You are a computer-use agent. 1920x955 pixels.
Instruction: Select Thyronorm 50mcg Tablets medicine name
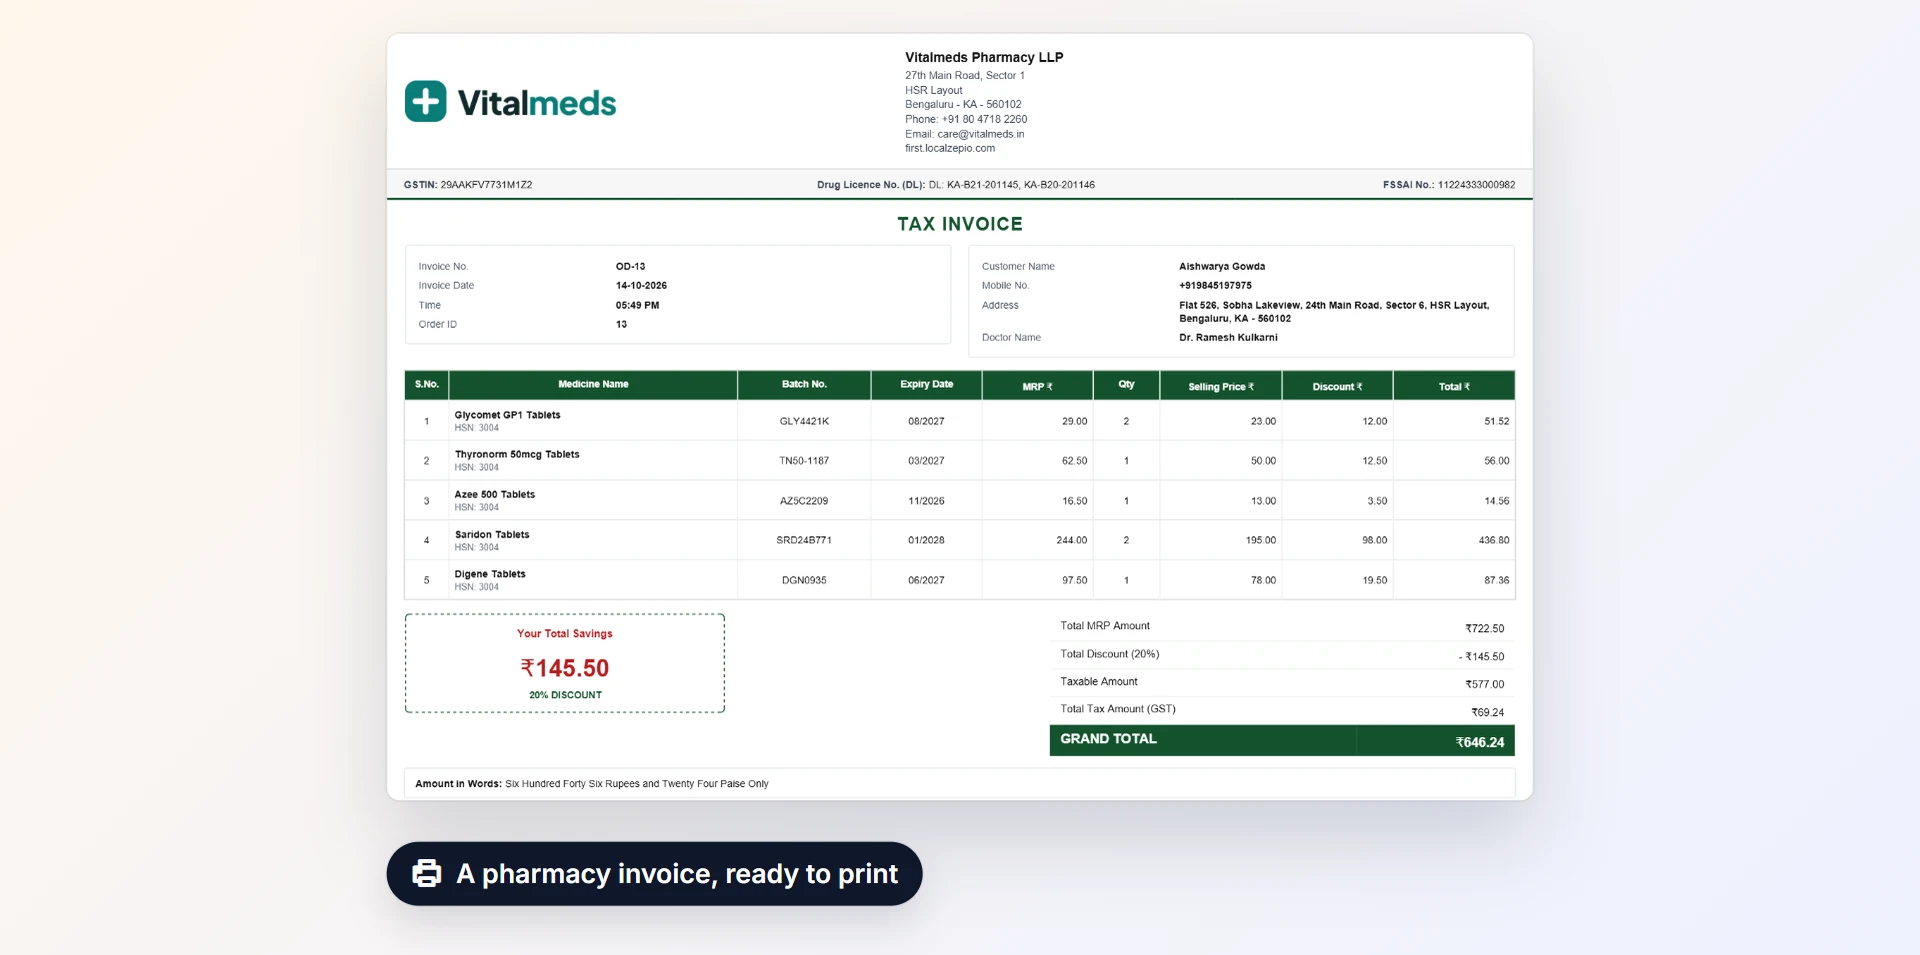[517, 455]
